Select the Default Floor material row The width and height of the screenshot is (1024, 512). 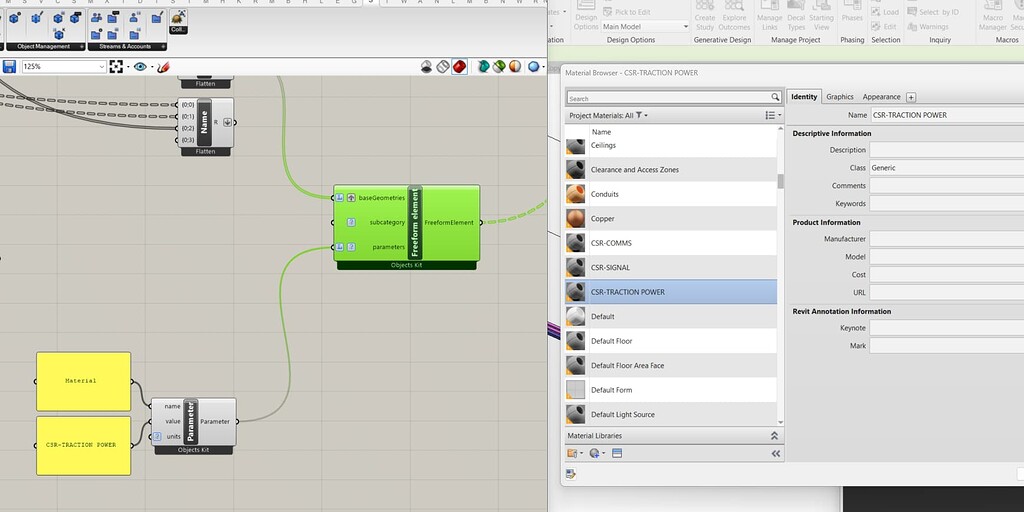point(671,341)
